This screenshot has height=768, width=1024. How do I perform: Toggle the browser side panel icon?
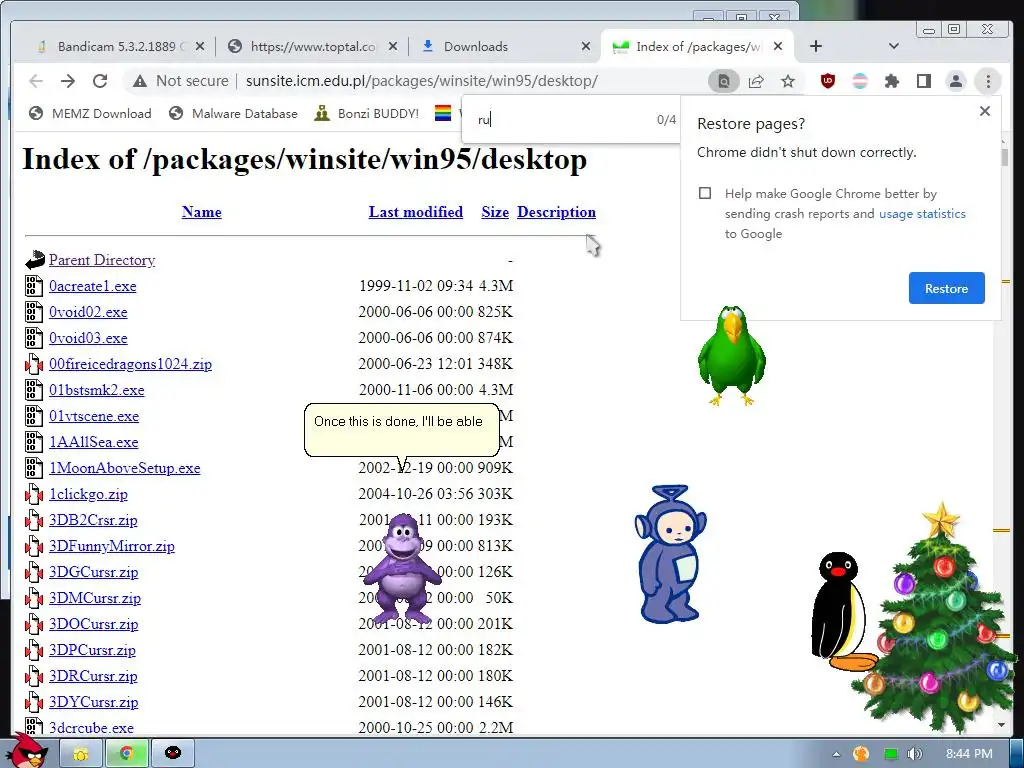pyautogui.click(x=923, y=81)
